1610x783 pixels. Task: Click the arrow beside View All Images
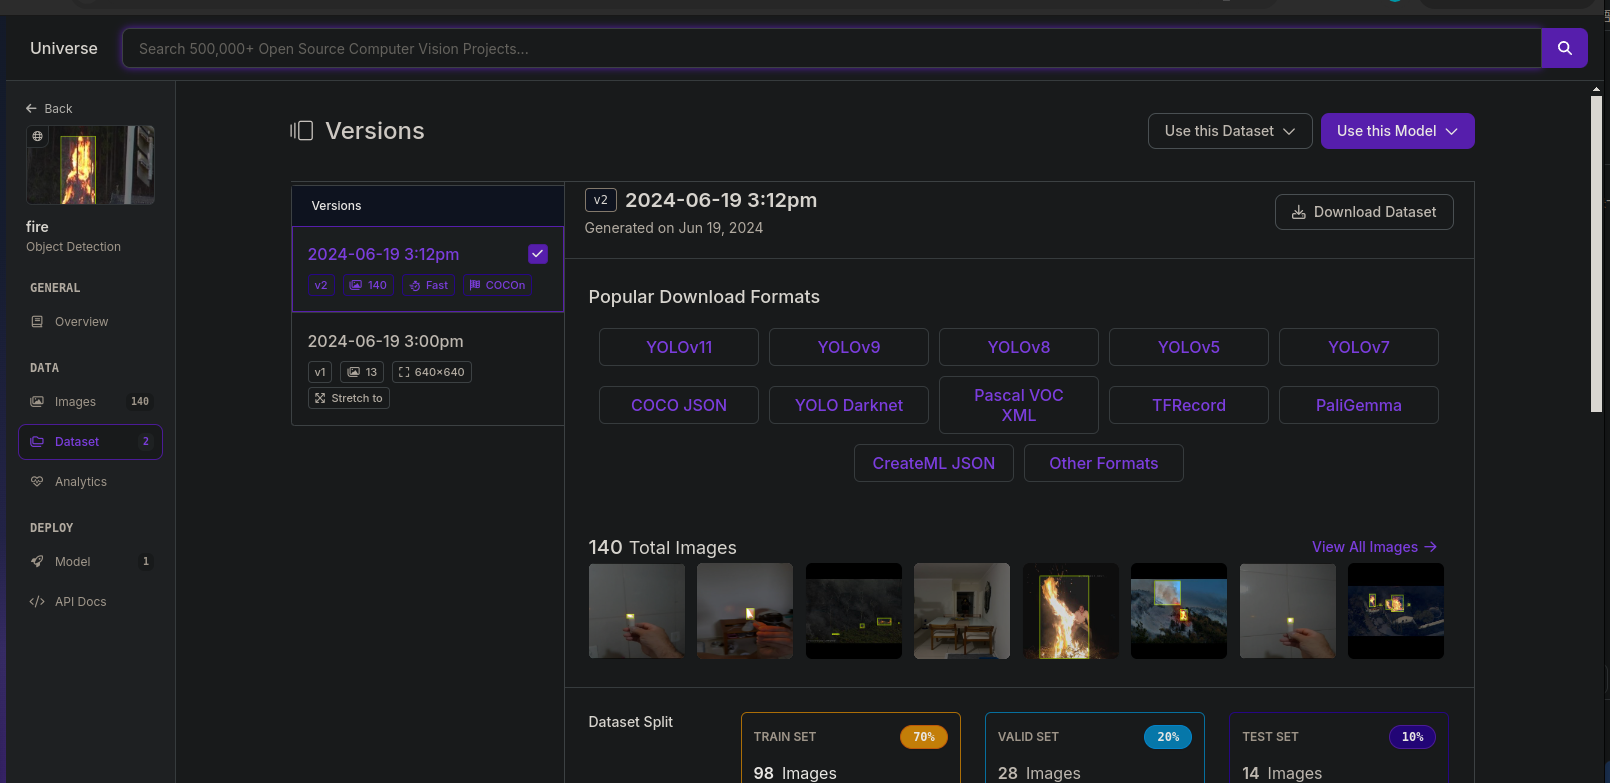point(1431,547)
